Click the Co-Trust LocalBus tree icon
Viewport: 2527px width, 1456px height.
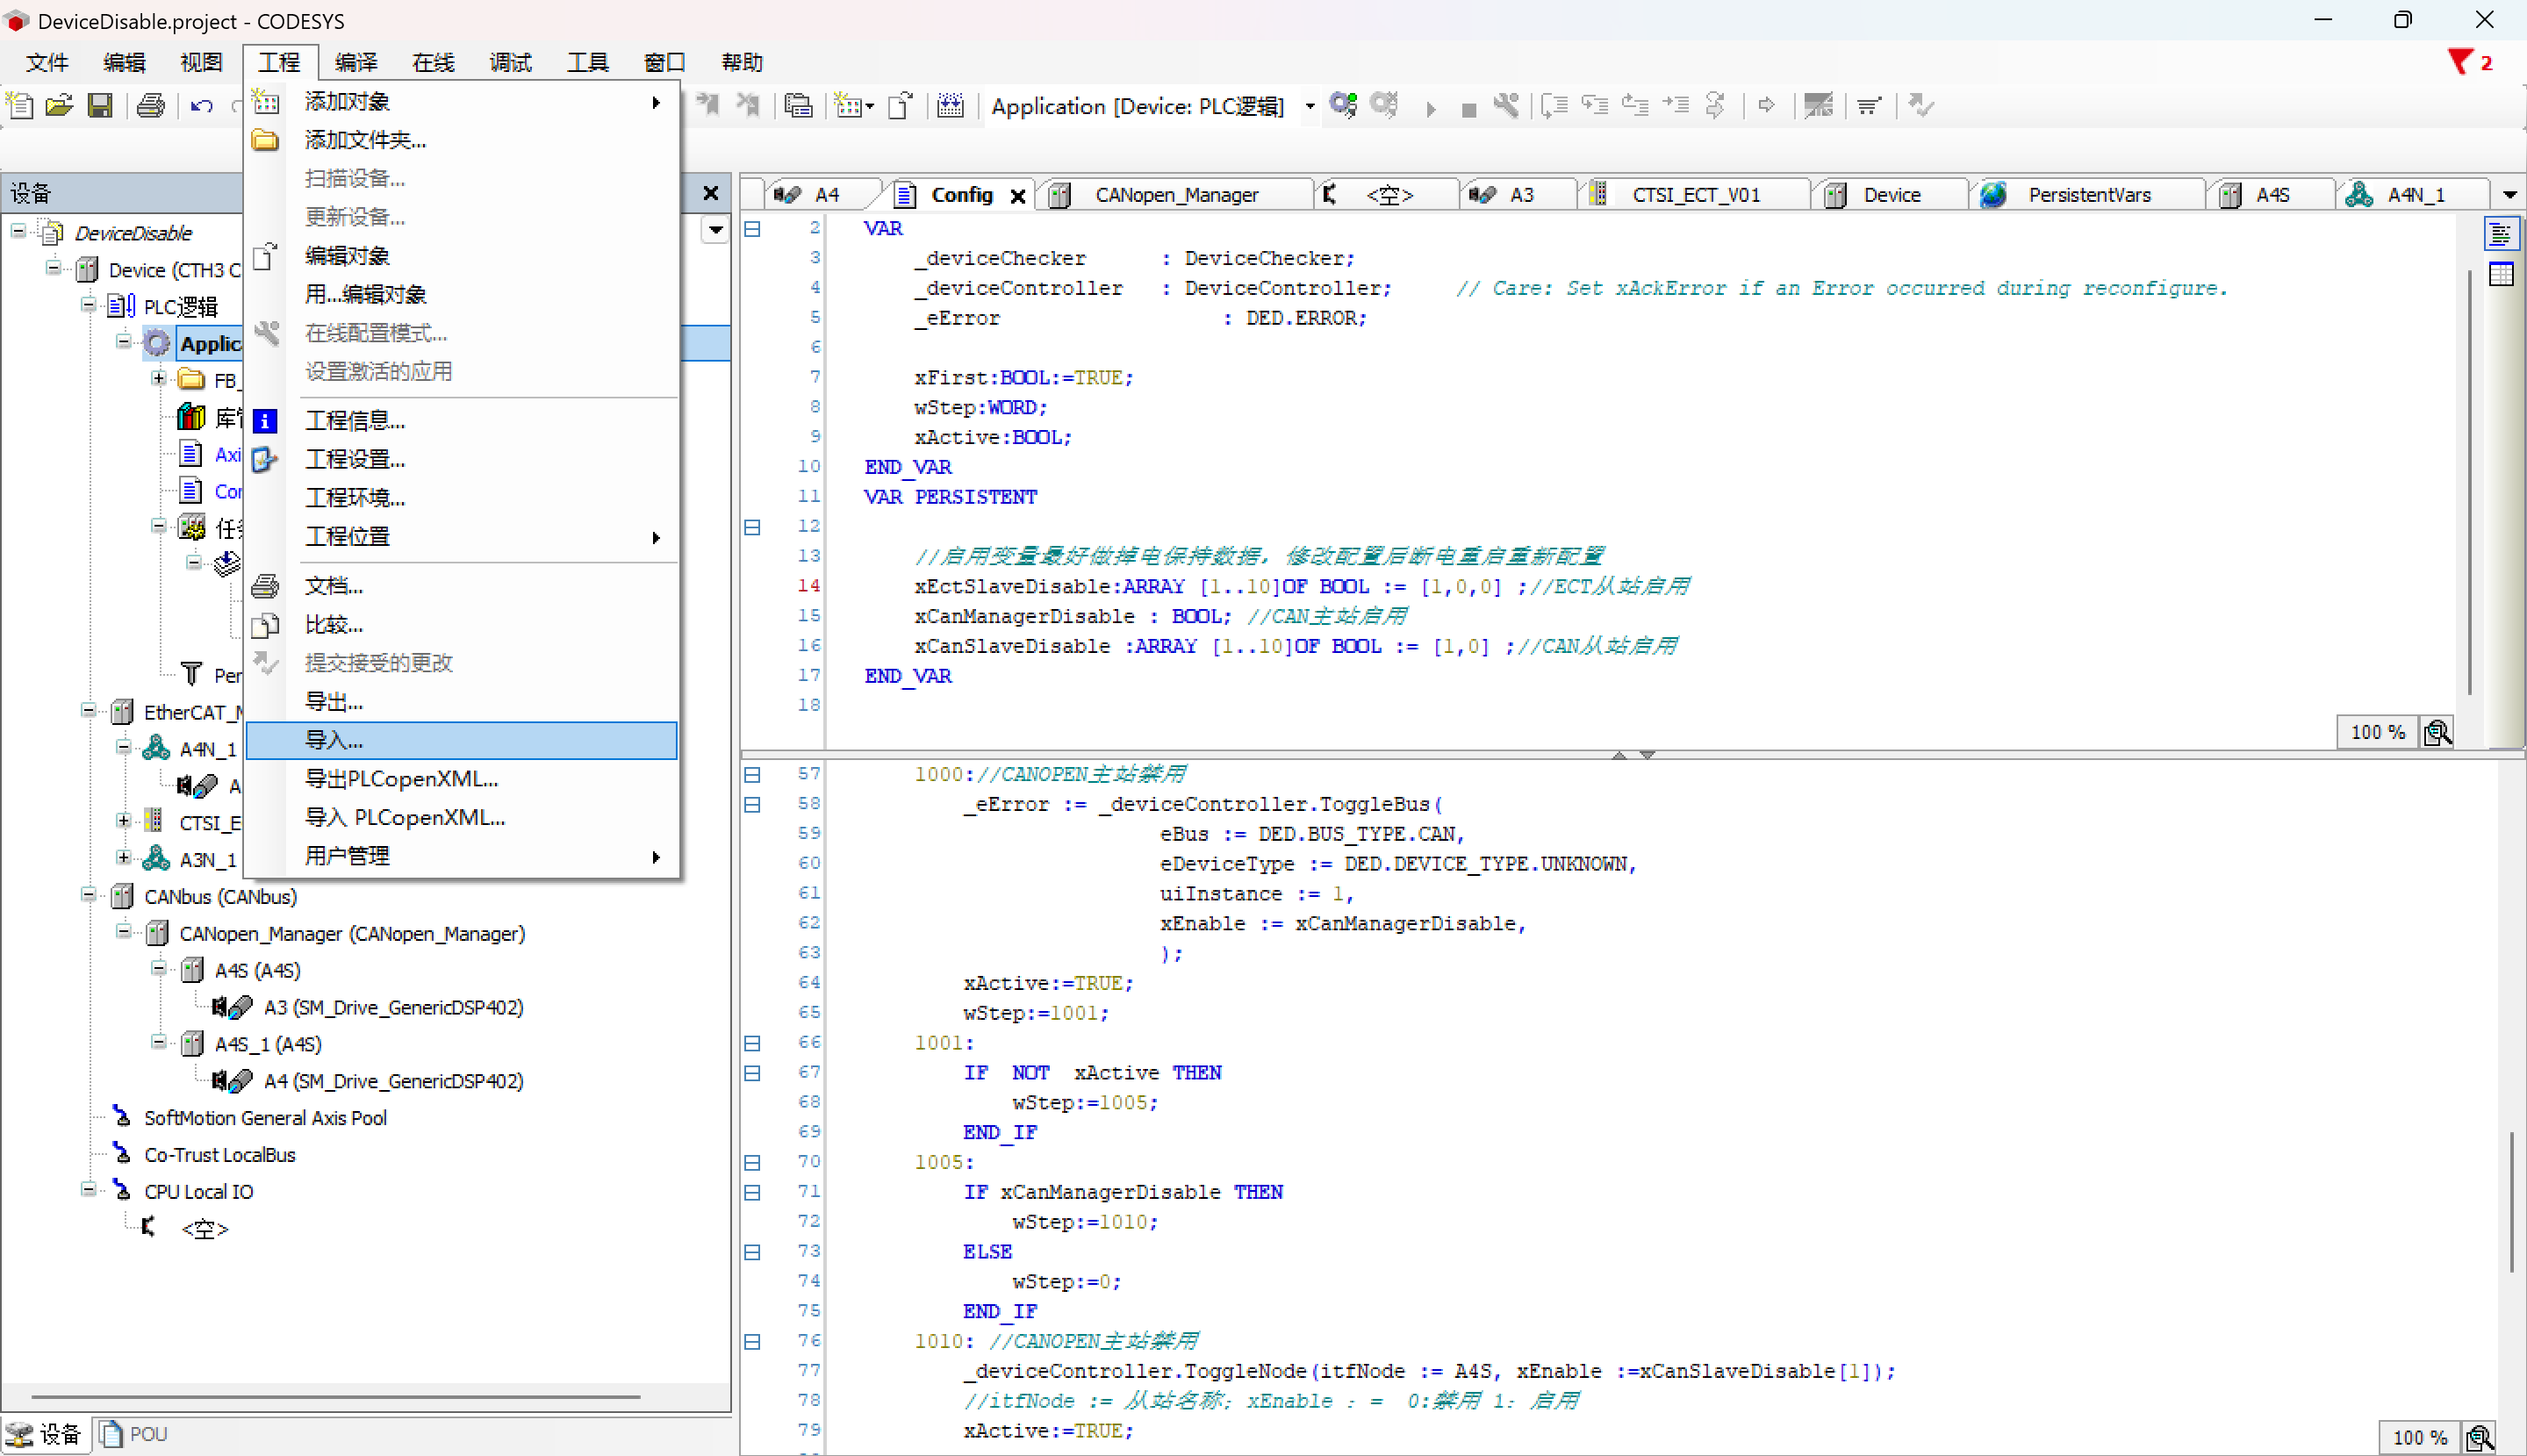(x=122, y=1153)
